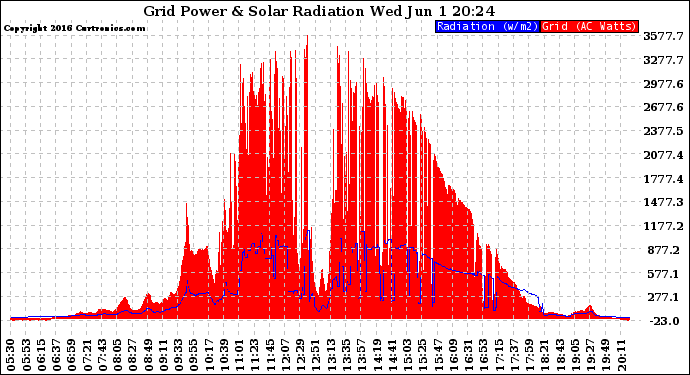The height and width of the screenshot is (375, 690).
Task: Click the x-axis time label 08:27
Action: 133,355
